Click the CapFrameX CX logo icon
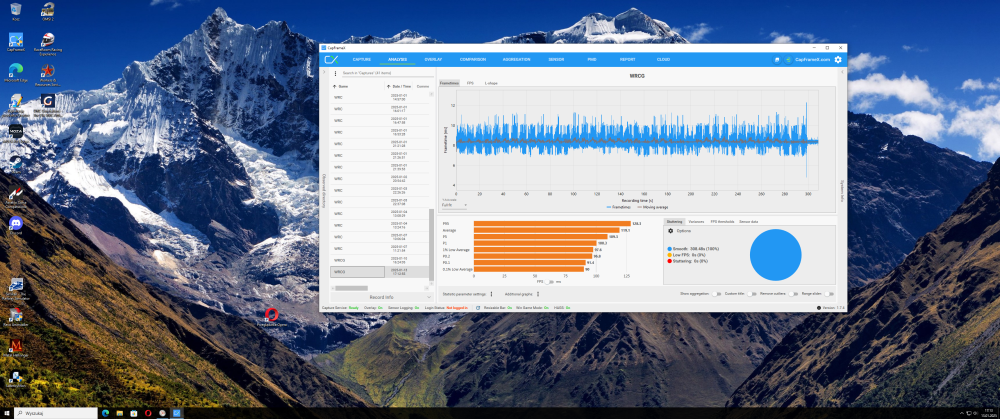The image size is (1000, 419). (331, 59)
